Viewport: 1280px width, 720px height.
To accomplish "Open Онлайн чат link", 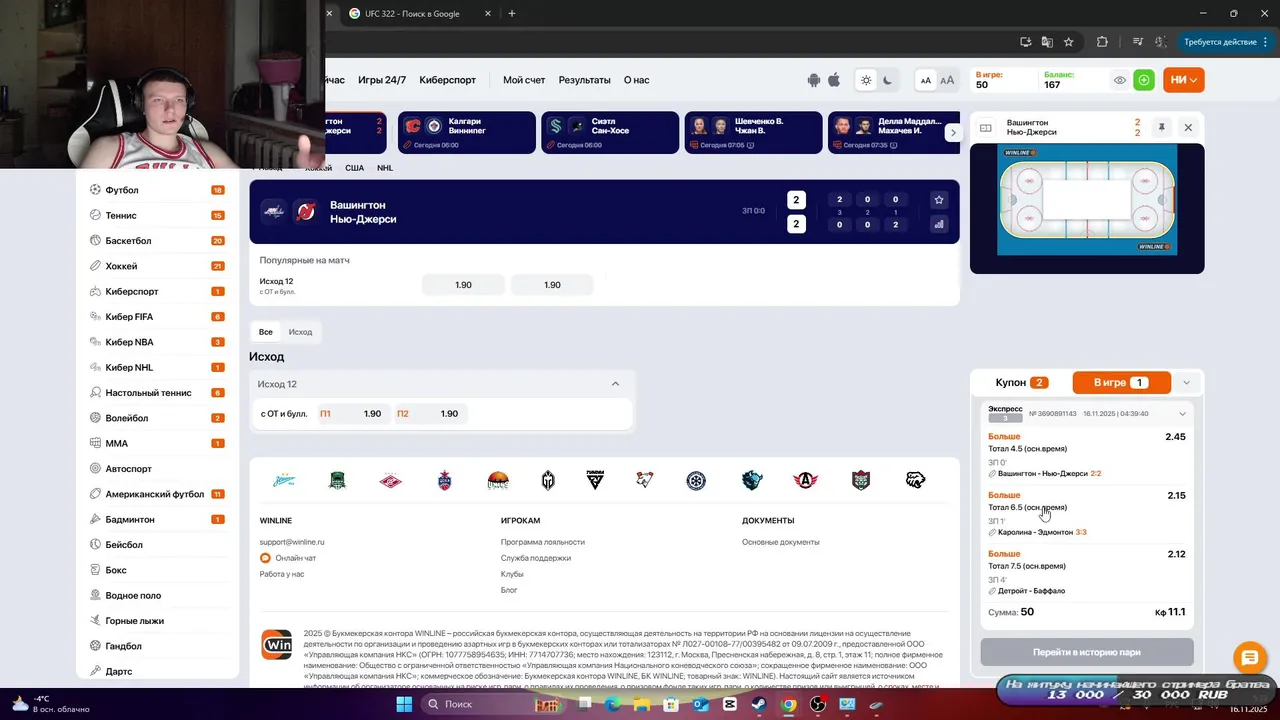I will (x=288, y=558).
